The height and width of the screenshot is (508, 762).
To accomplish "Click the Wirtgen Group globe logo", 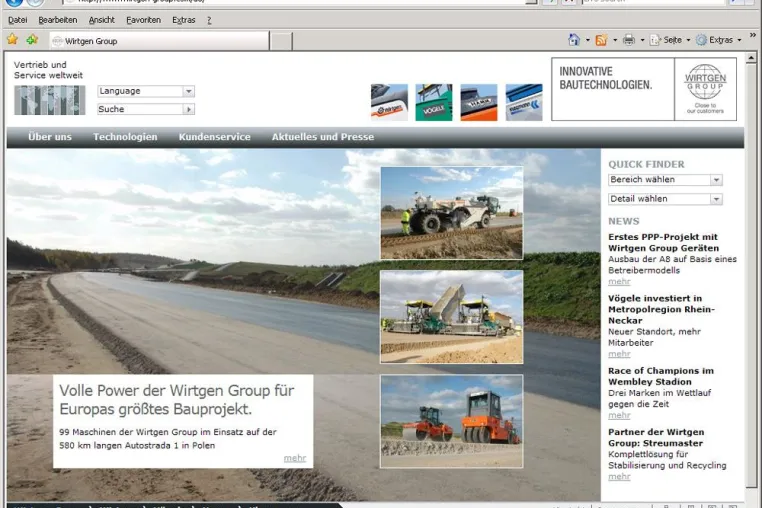I will click(705, 89).
